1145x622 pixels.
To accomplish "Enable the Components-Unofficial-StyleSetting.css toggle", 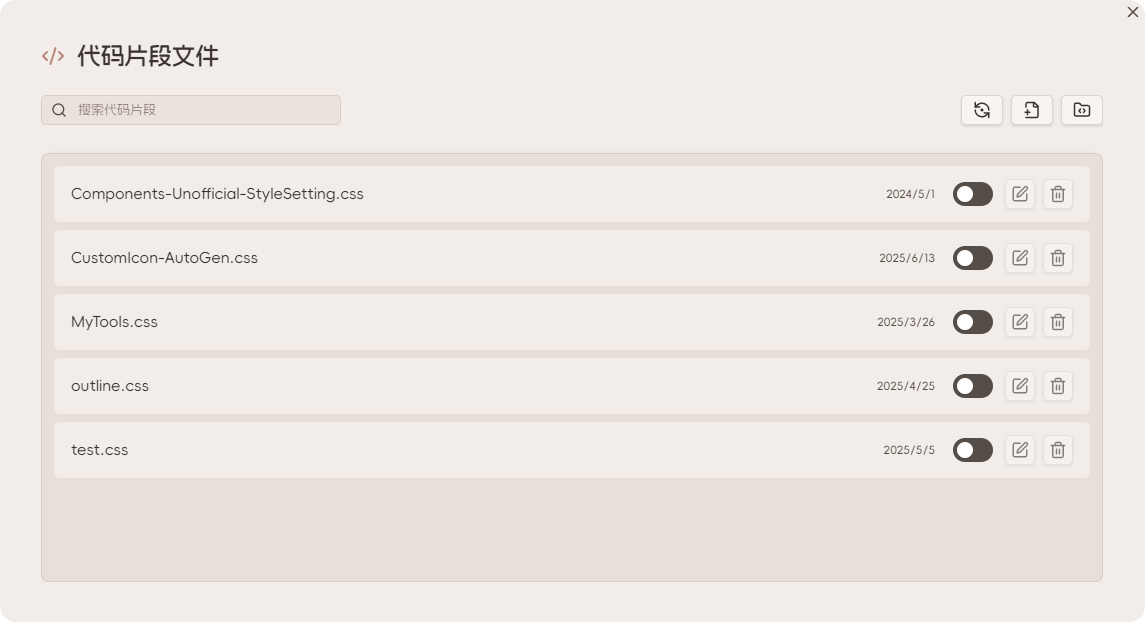I will pos(972,194).
